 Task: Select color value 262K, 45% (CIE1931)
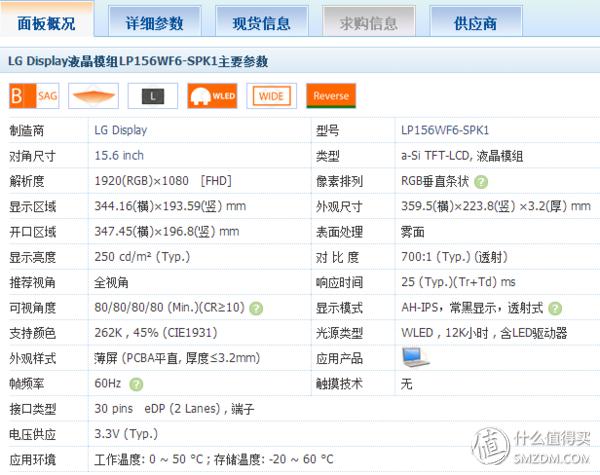pyautogui.click(x=156, y=332)
